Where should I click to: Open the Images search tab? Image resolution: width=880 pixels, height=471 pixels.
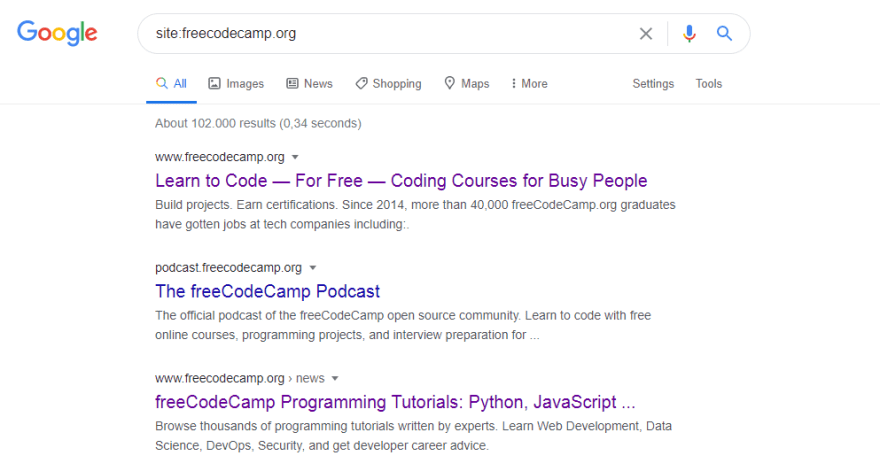236,84
